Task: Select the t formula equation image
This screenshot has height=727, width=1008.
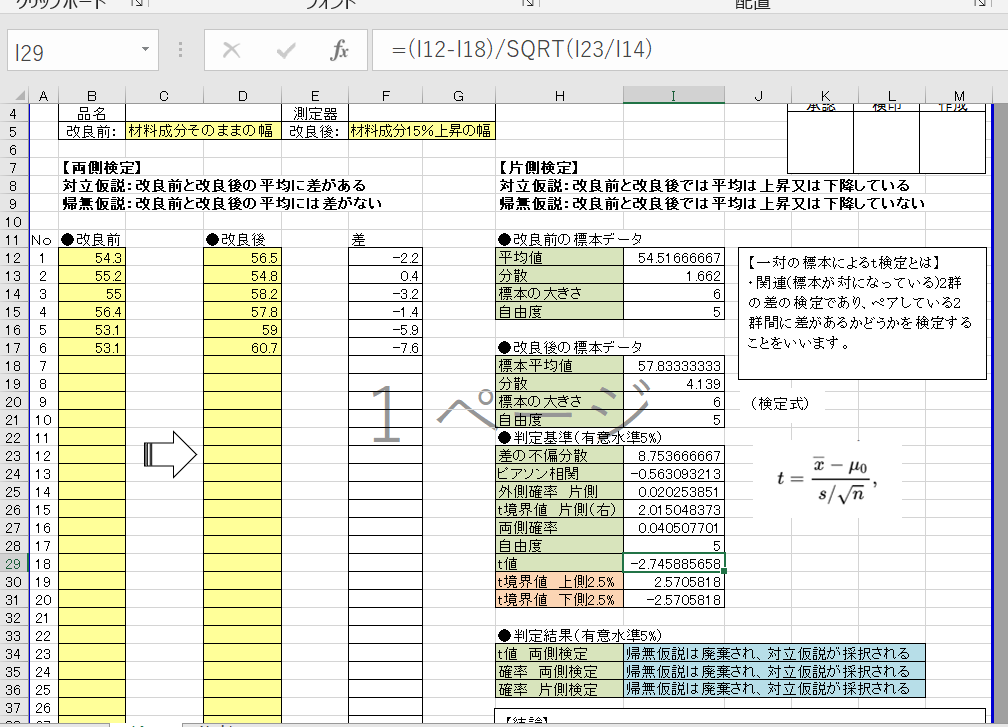Action: (x=827, y=479)
